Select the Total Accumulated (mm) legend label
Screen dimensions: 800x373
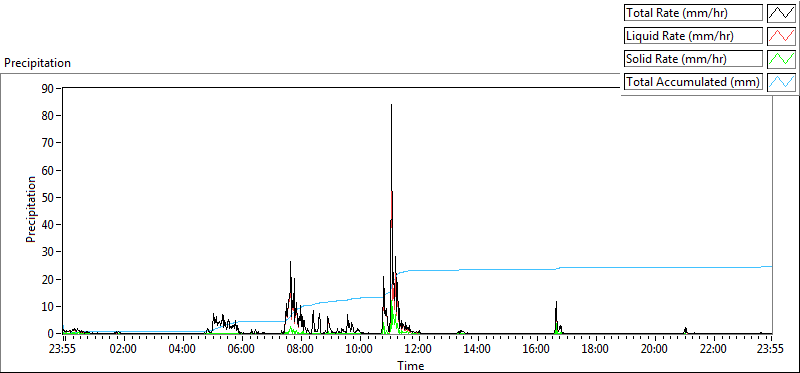pos(693,82)
